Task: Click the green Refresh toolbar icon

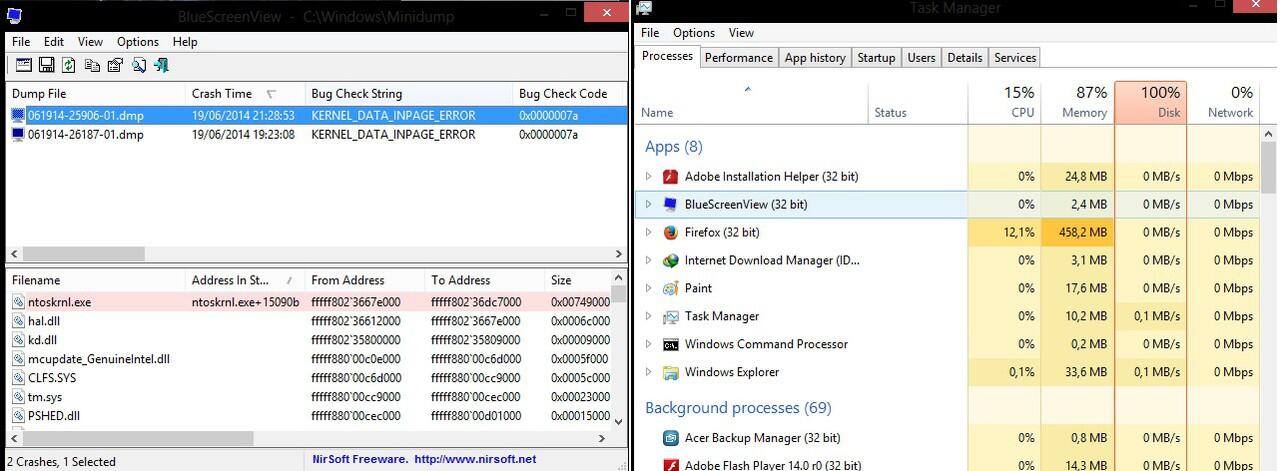Action: point(68,65)
